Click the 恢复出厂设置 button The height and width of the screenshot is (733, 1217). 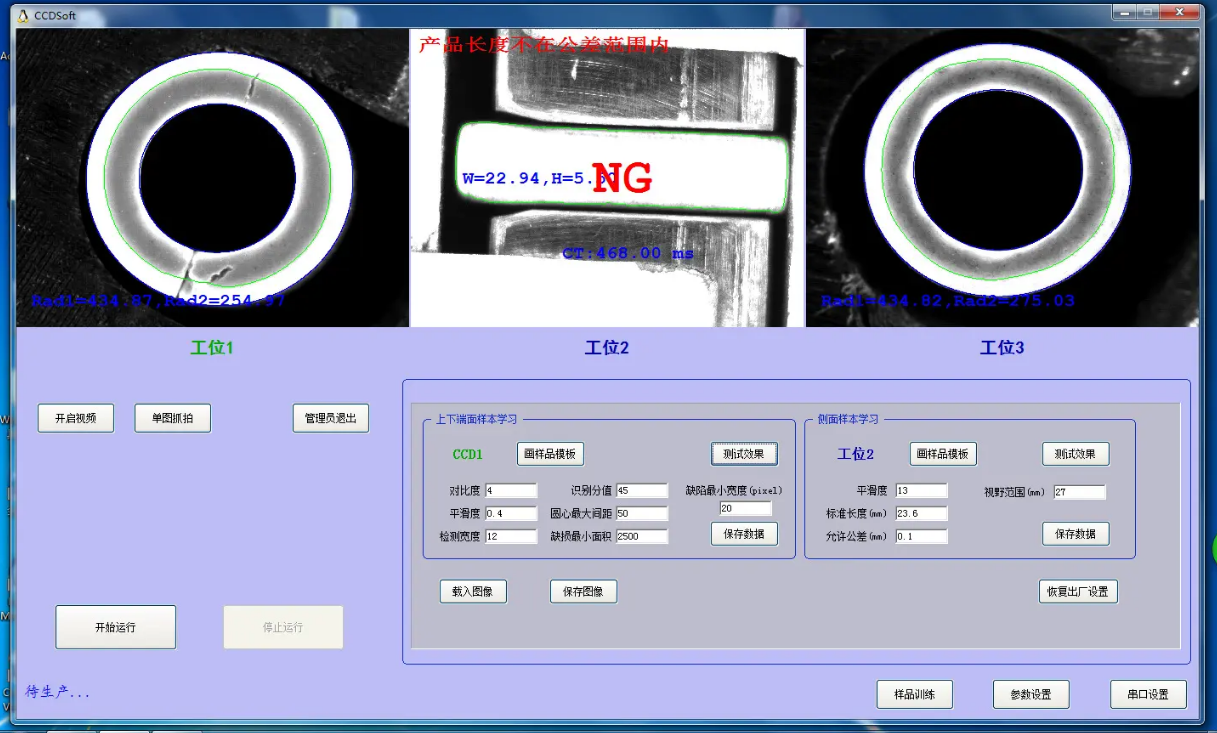pos(1078,591)
